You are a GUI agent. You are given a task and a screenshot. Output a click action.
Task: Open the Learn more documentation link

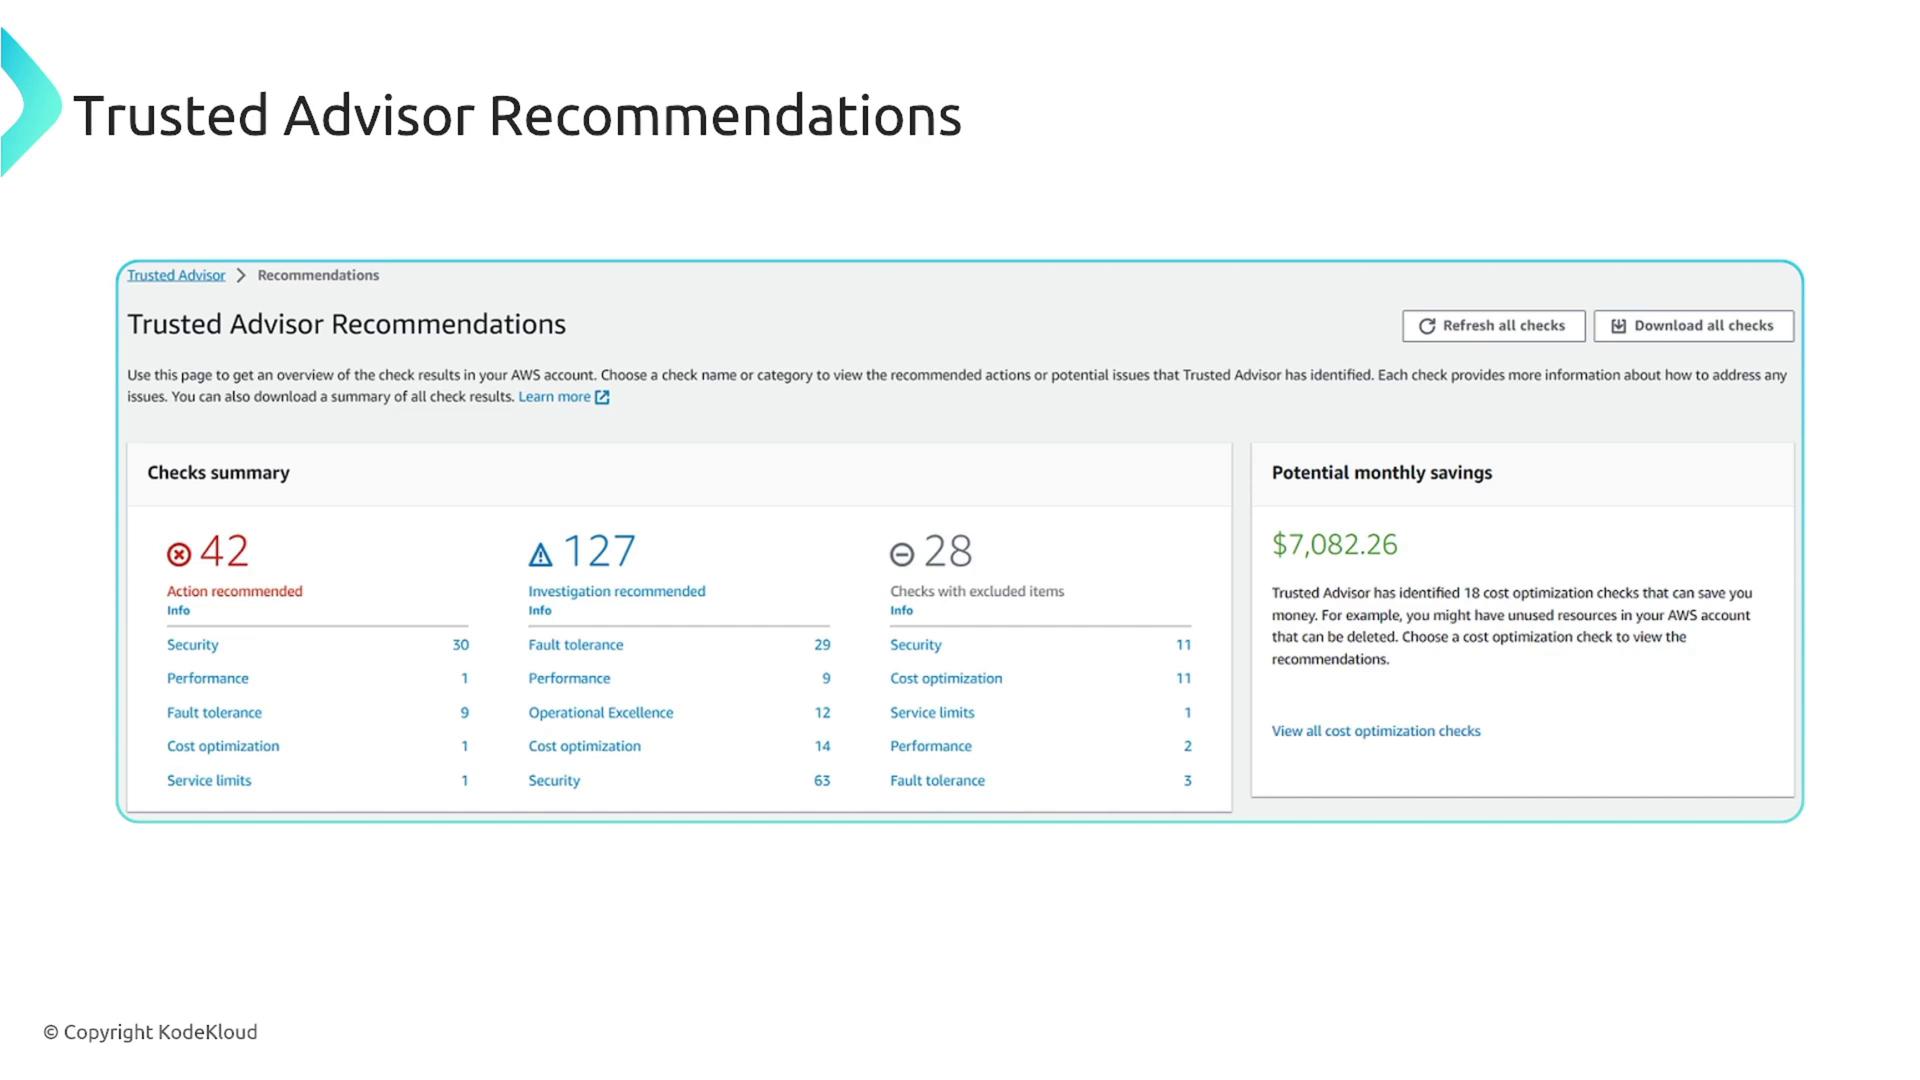(x=554, y=397)
